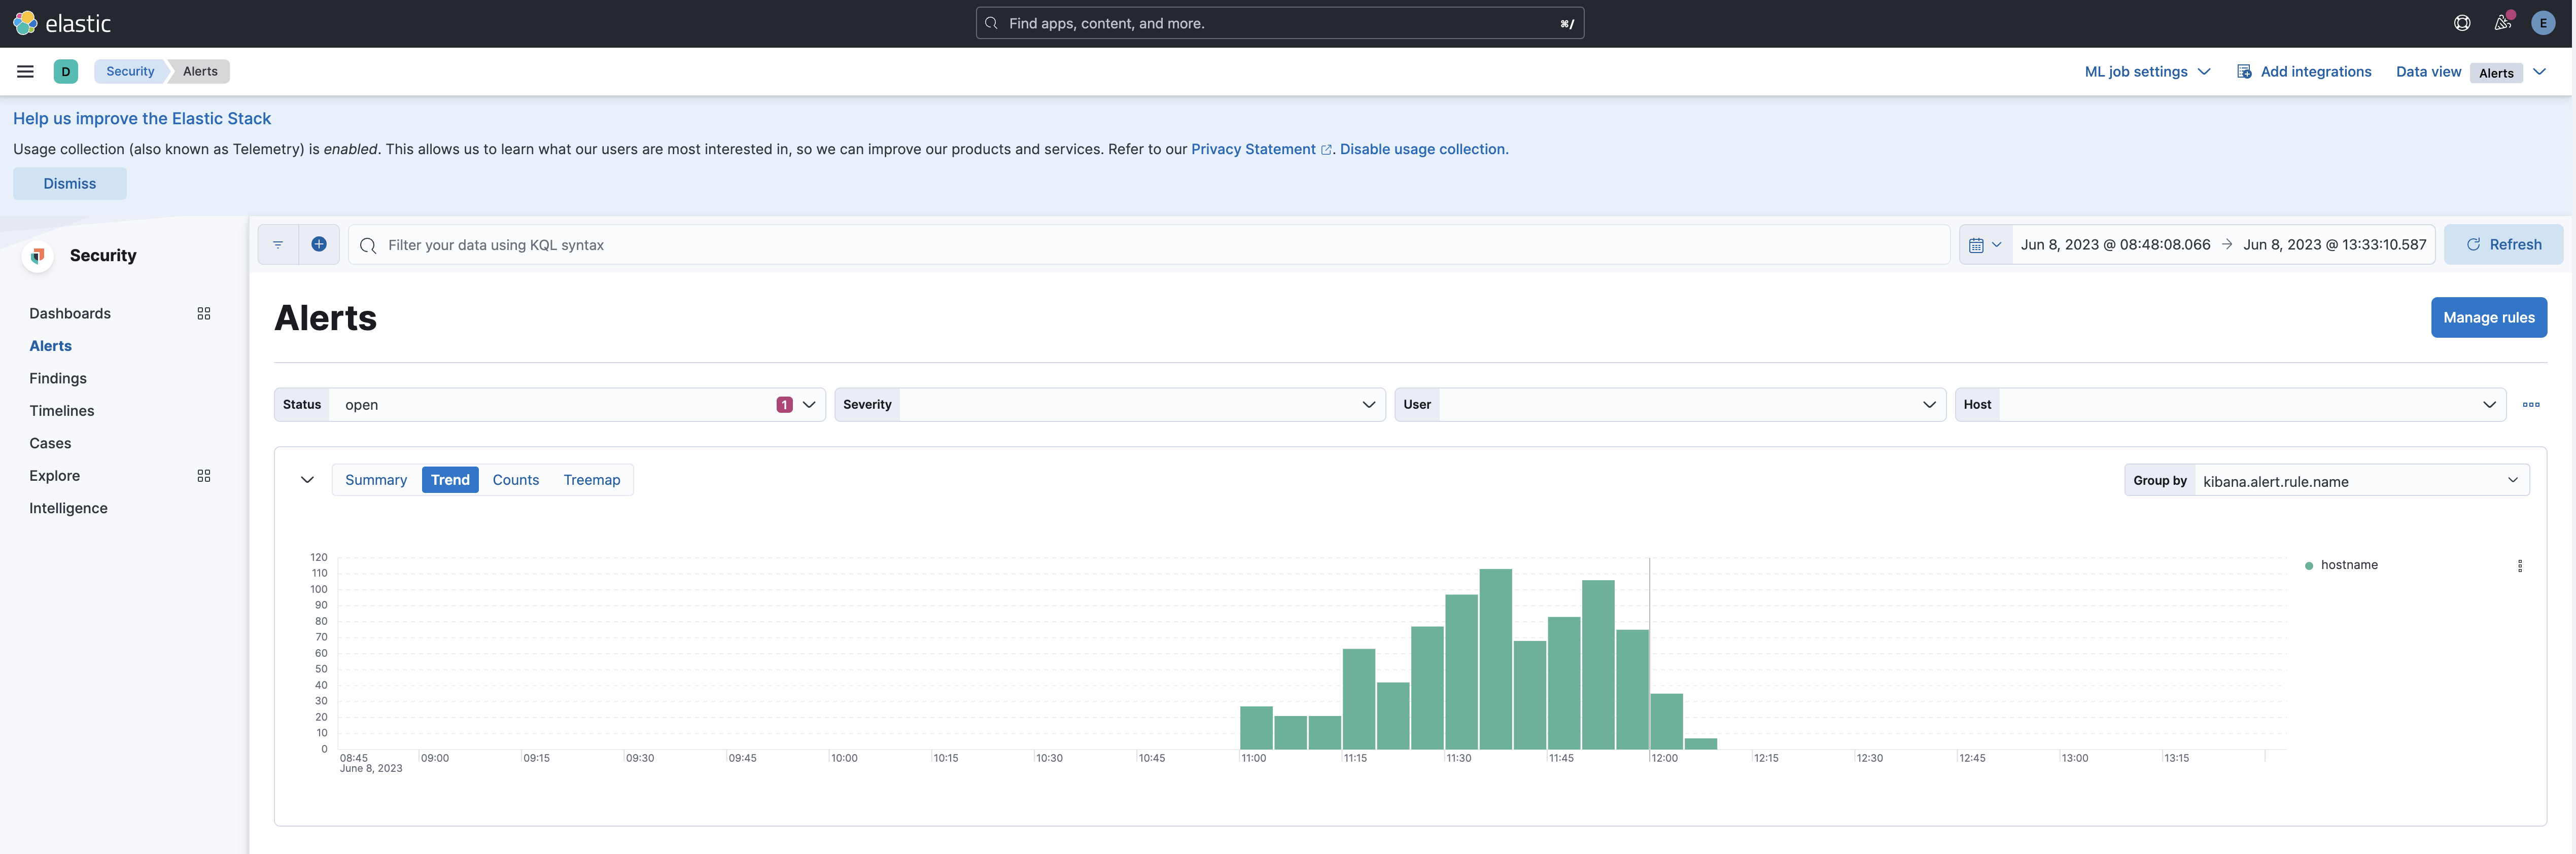Open Explore in the sidebar
This screenshot has height=854, width=2576.
[x=55, y=476]
